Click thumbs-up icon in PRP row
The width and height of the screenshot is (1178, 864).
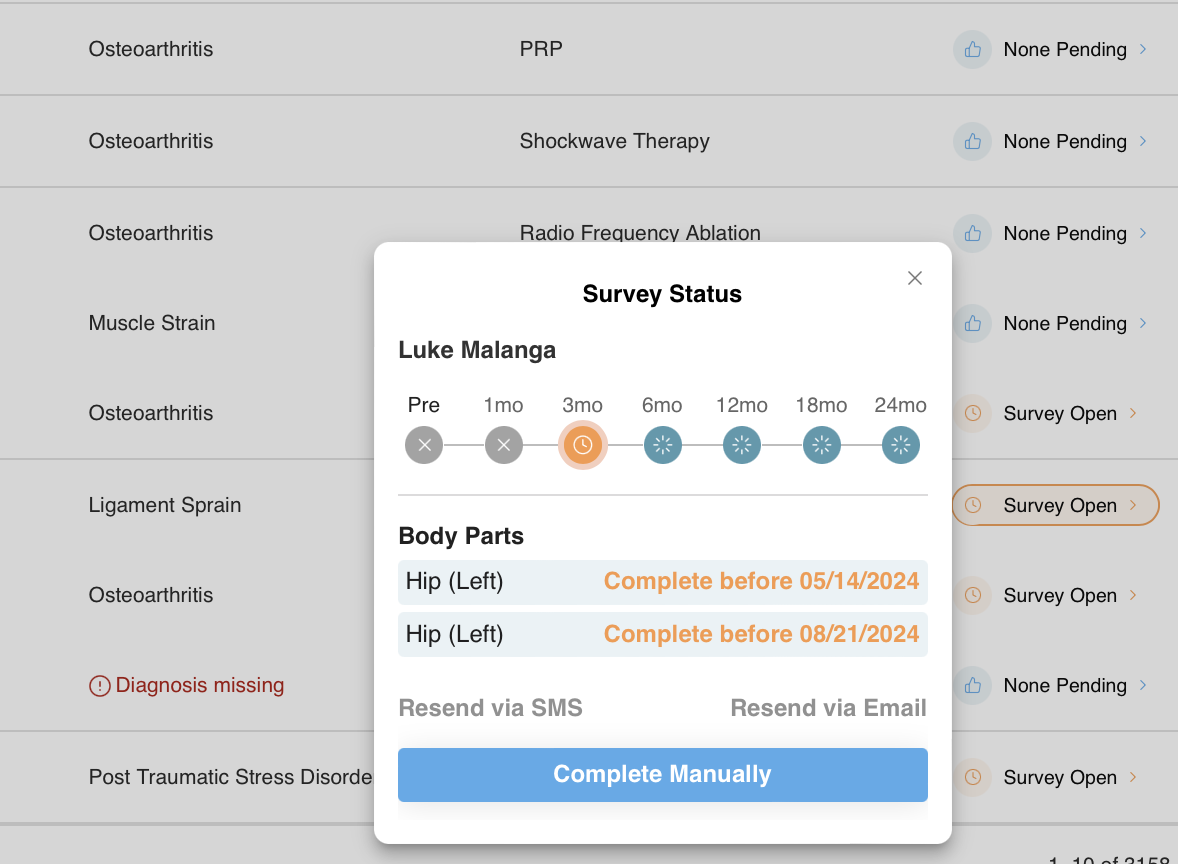[x=972, y=50]
